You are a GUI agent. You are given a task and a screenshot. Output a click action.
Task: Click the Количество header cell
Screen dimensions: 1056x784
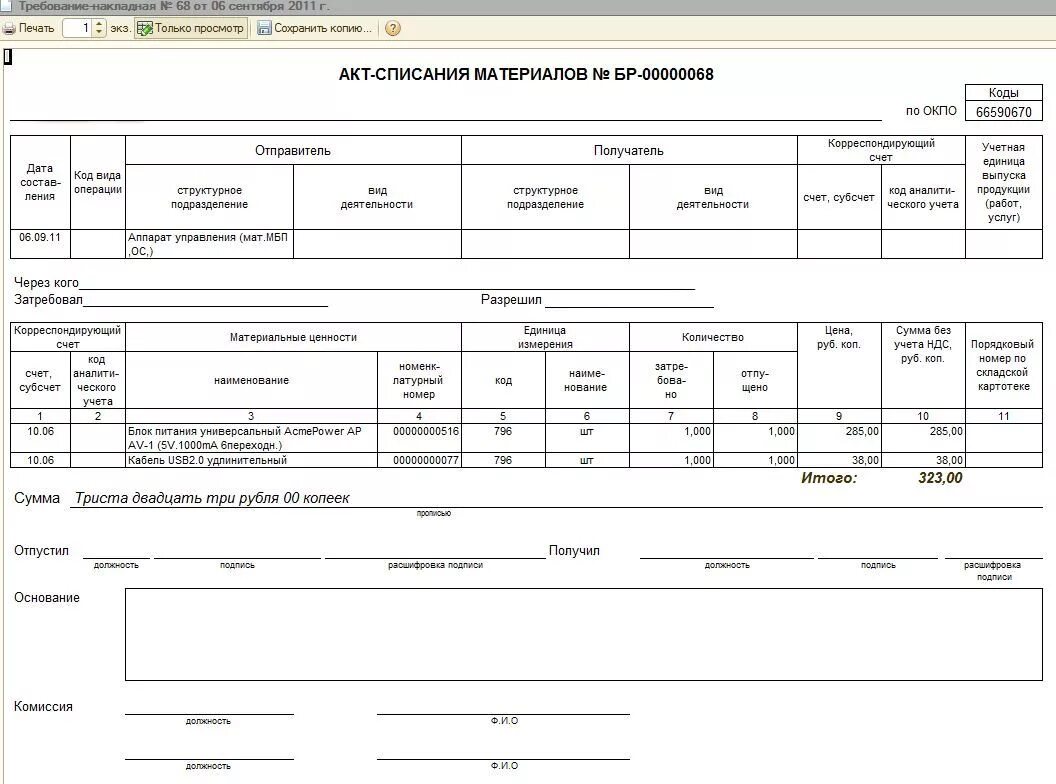713,337
